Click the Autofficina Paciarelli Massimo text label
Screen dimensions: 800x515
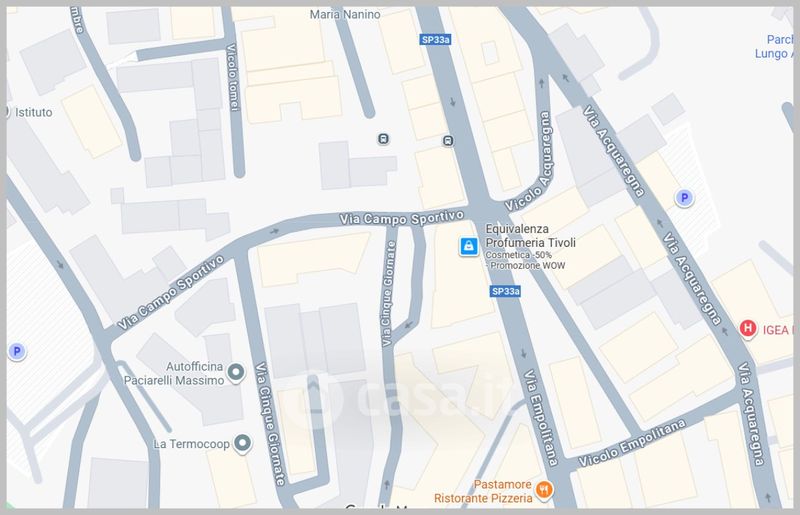coord(181,373)
